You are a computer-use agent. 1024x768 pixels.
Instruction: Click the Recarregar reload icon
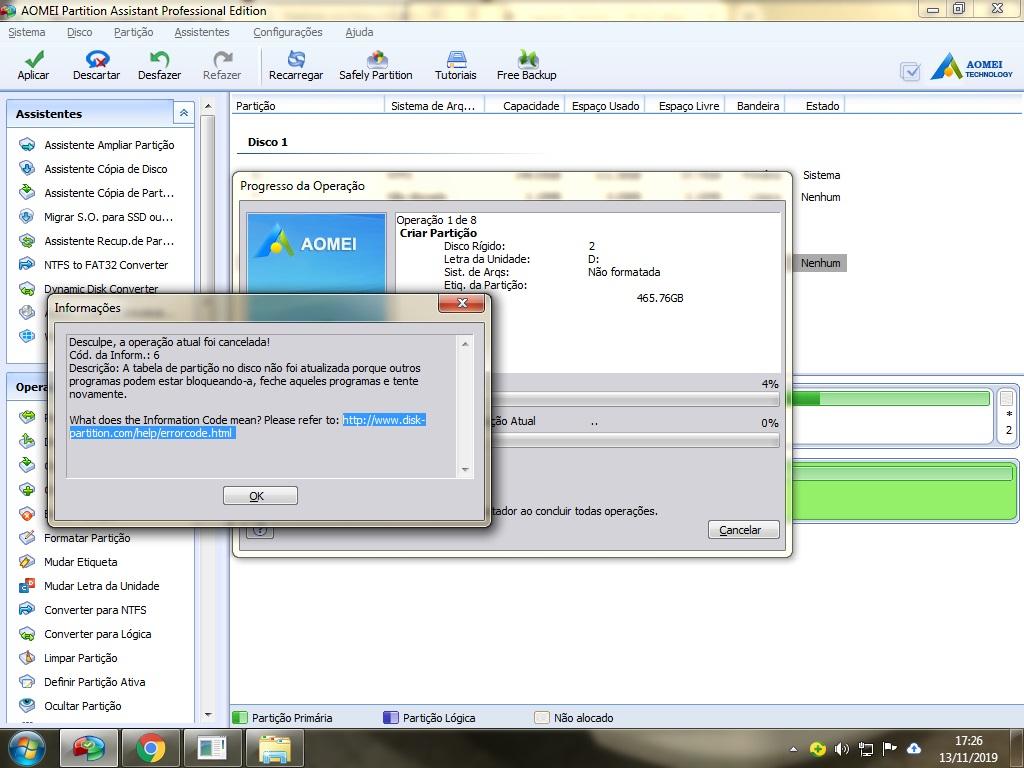click(x=296, y=65)
